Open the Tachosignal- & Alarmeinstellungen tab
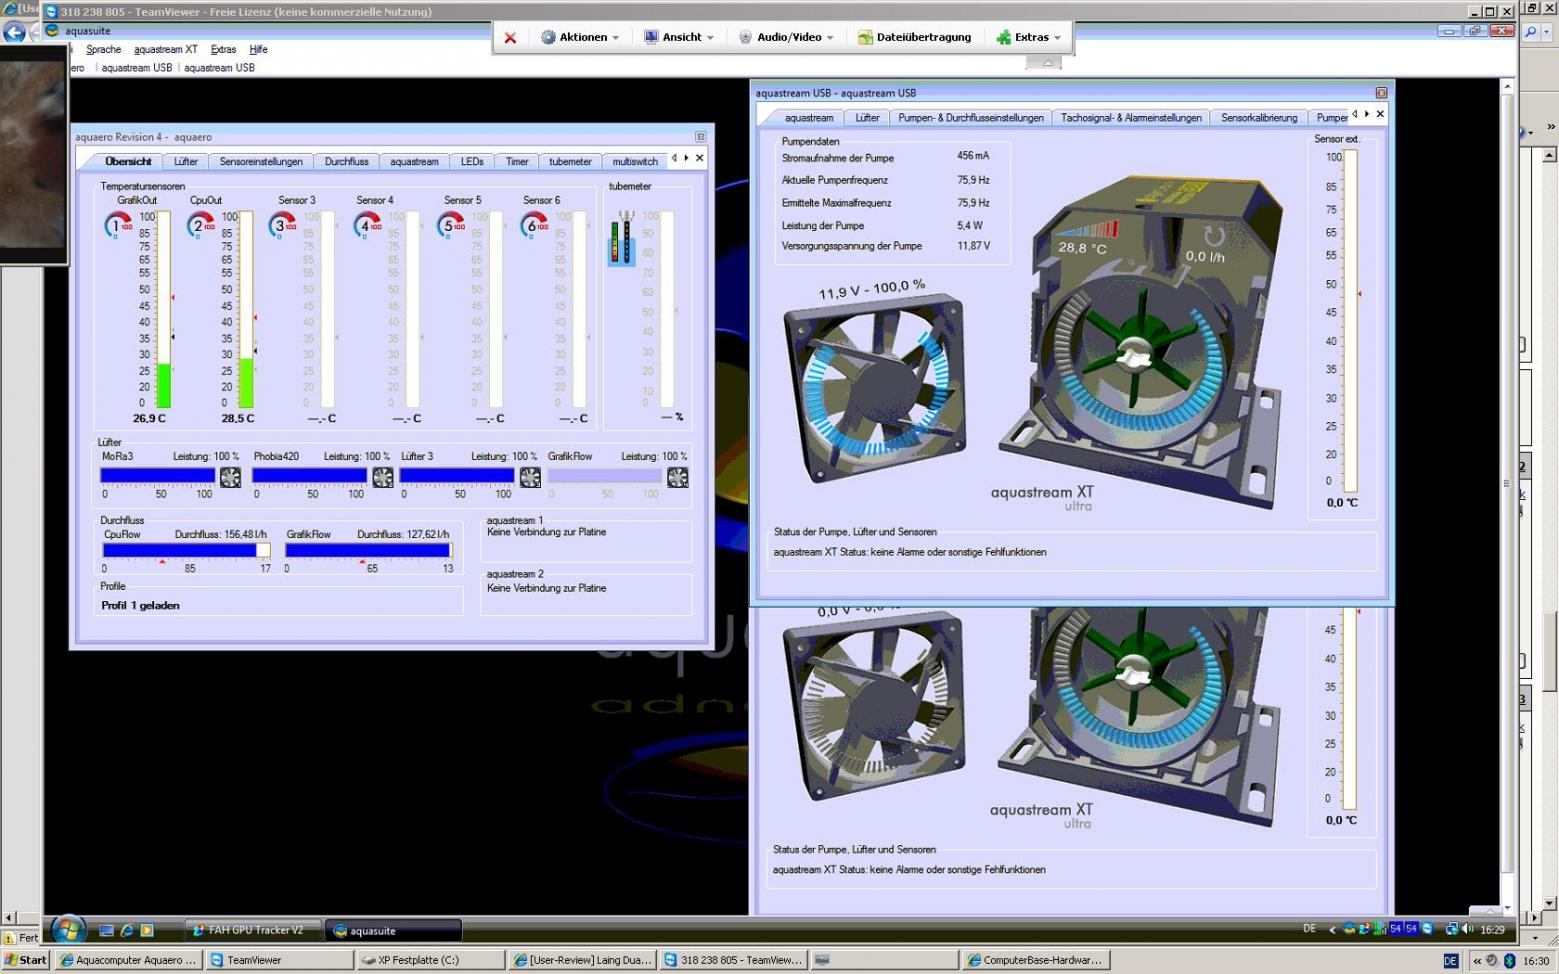Viewport: 1559px width, 974px height. click(1131, 117)
